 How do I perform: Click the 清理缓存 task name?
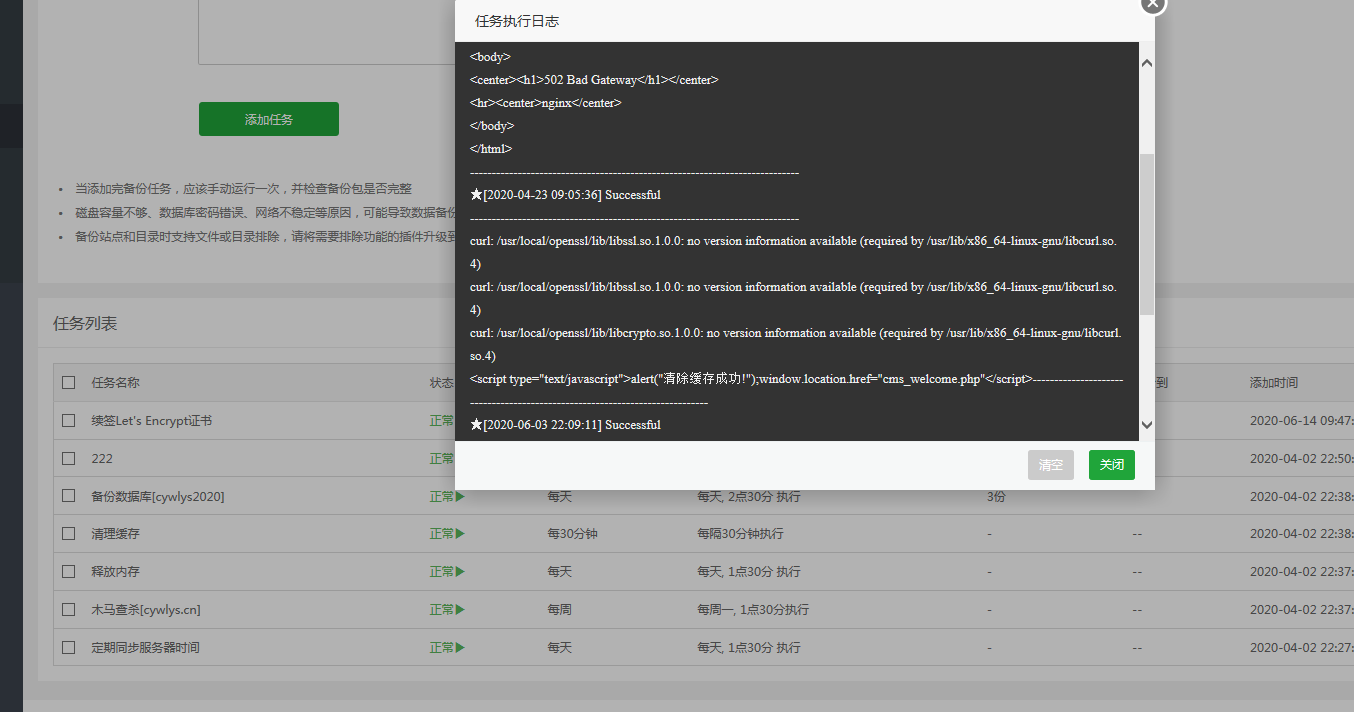[x=116, y=534]
